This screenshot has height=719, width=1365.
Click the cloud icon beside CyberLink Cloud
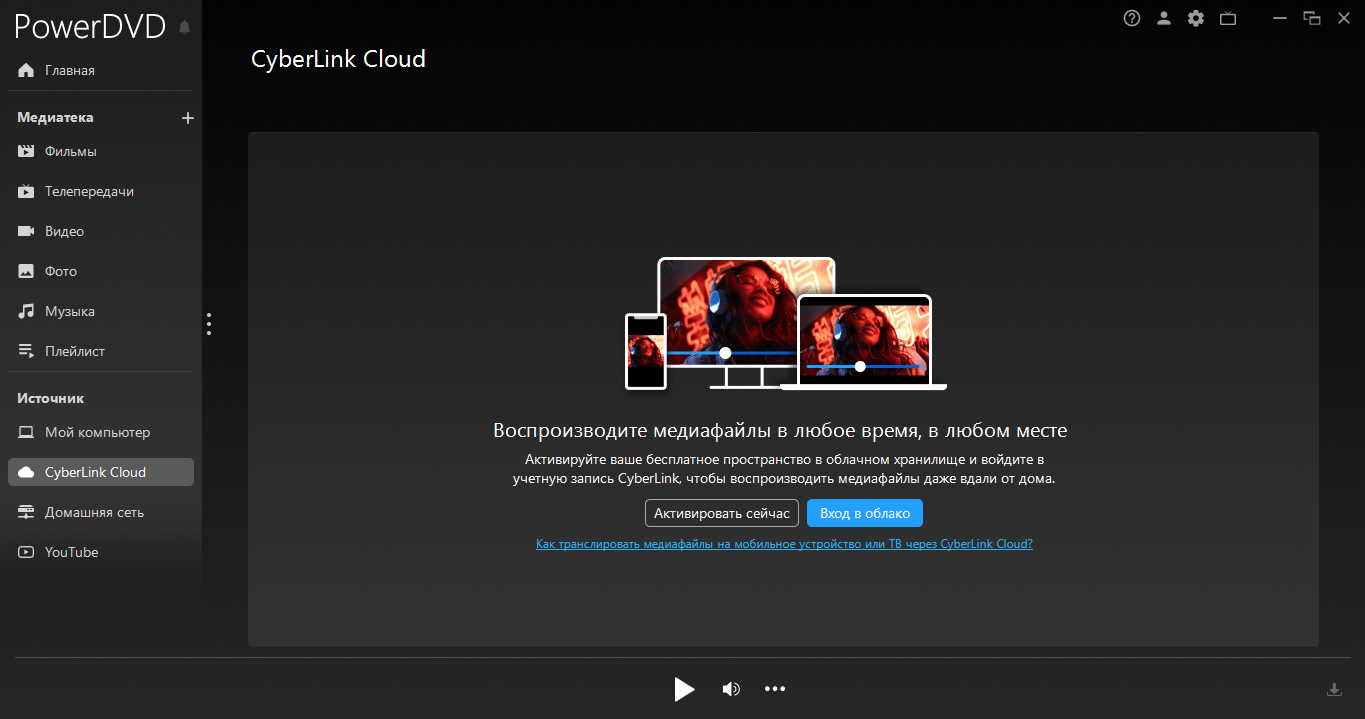click(x=26, y=472)
